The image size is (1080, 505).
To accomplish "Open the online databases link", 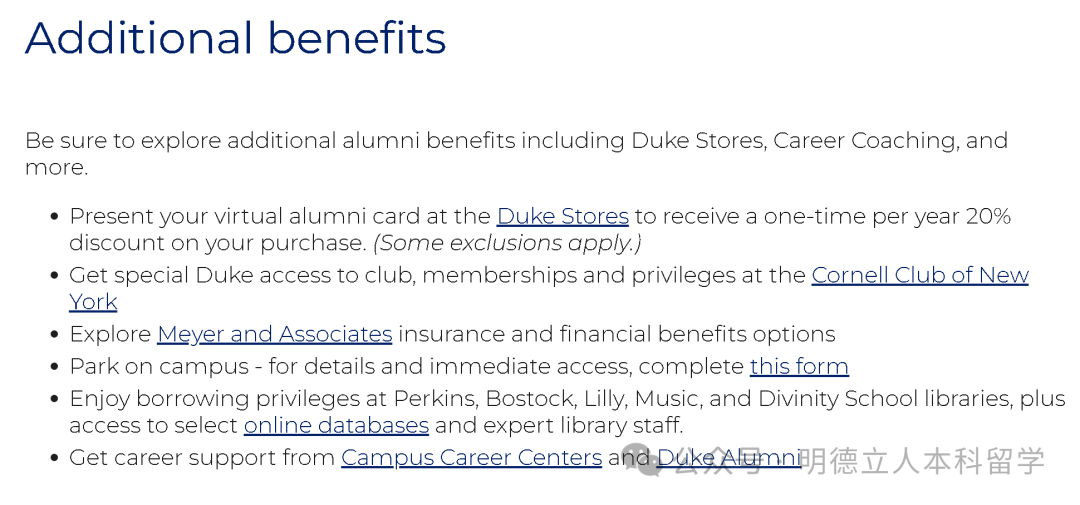I will pyautogui.click(x=336, y=425).
